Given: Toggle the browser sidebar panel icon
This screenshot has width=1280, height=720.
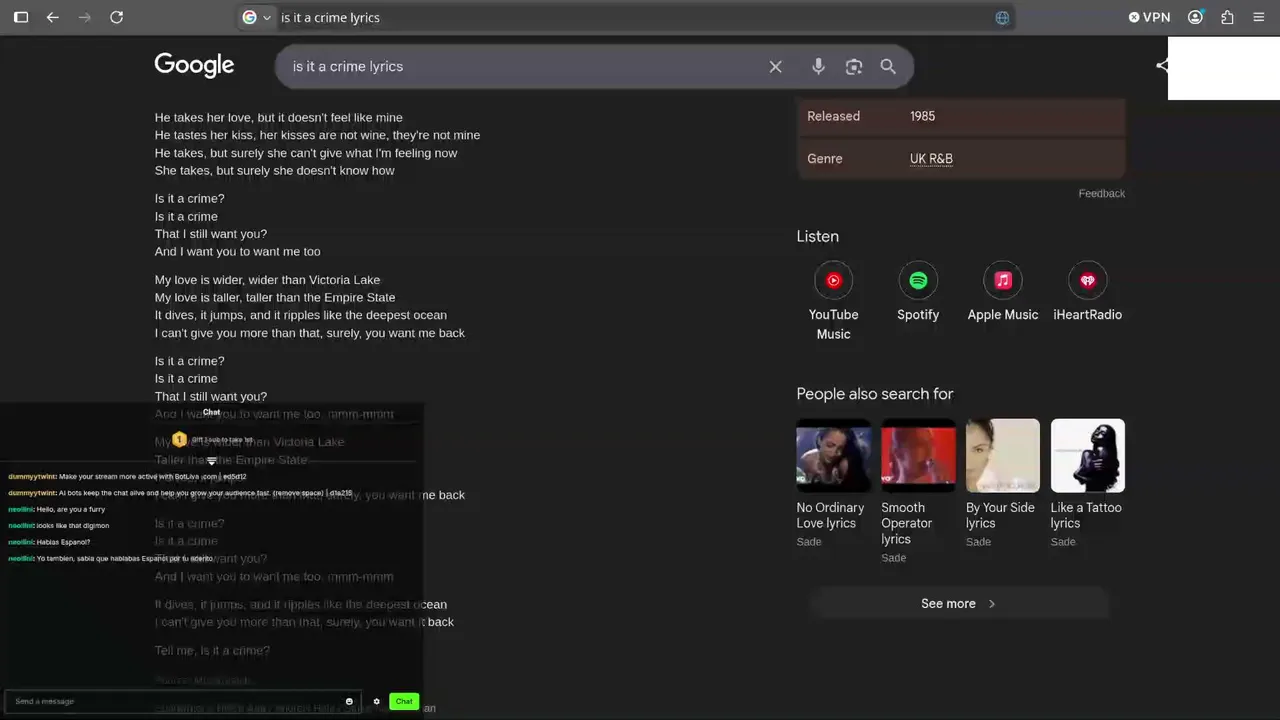Looking at the screenshot, I should pos(21,17).
